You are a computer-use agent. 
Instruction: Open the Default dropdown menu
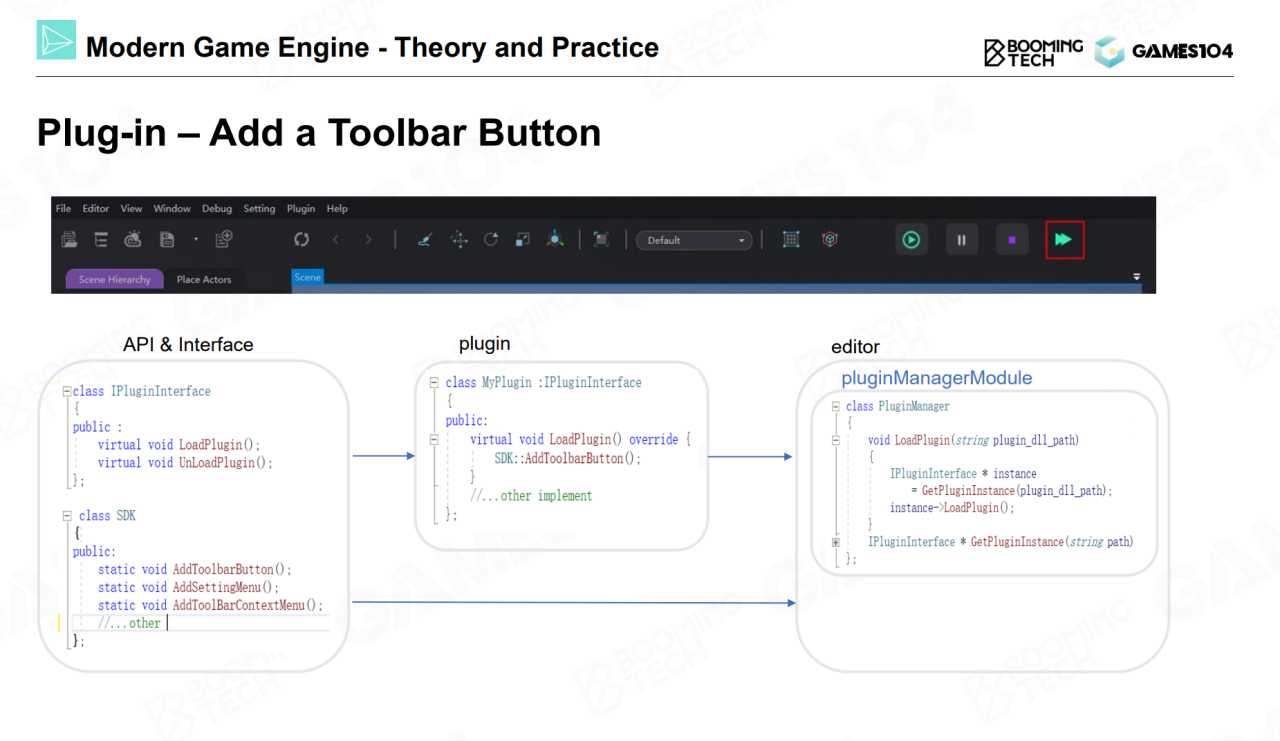pyautogui.click(x=694, y=240)
